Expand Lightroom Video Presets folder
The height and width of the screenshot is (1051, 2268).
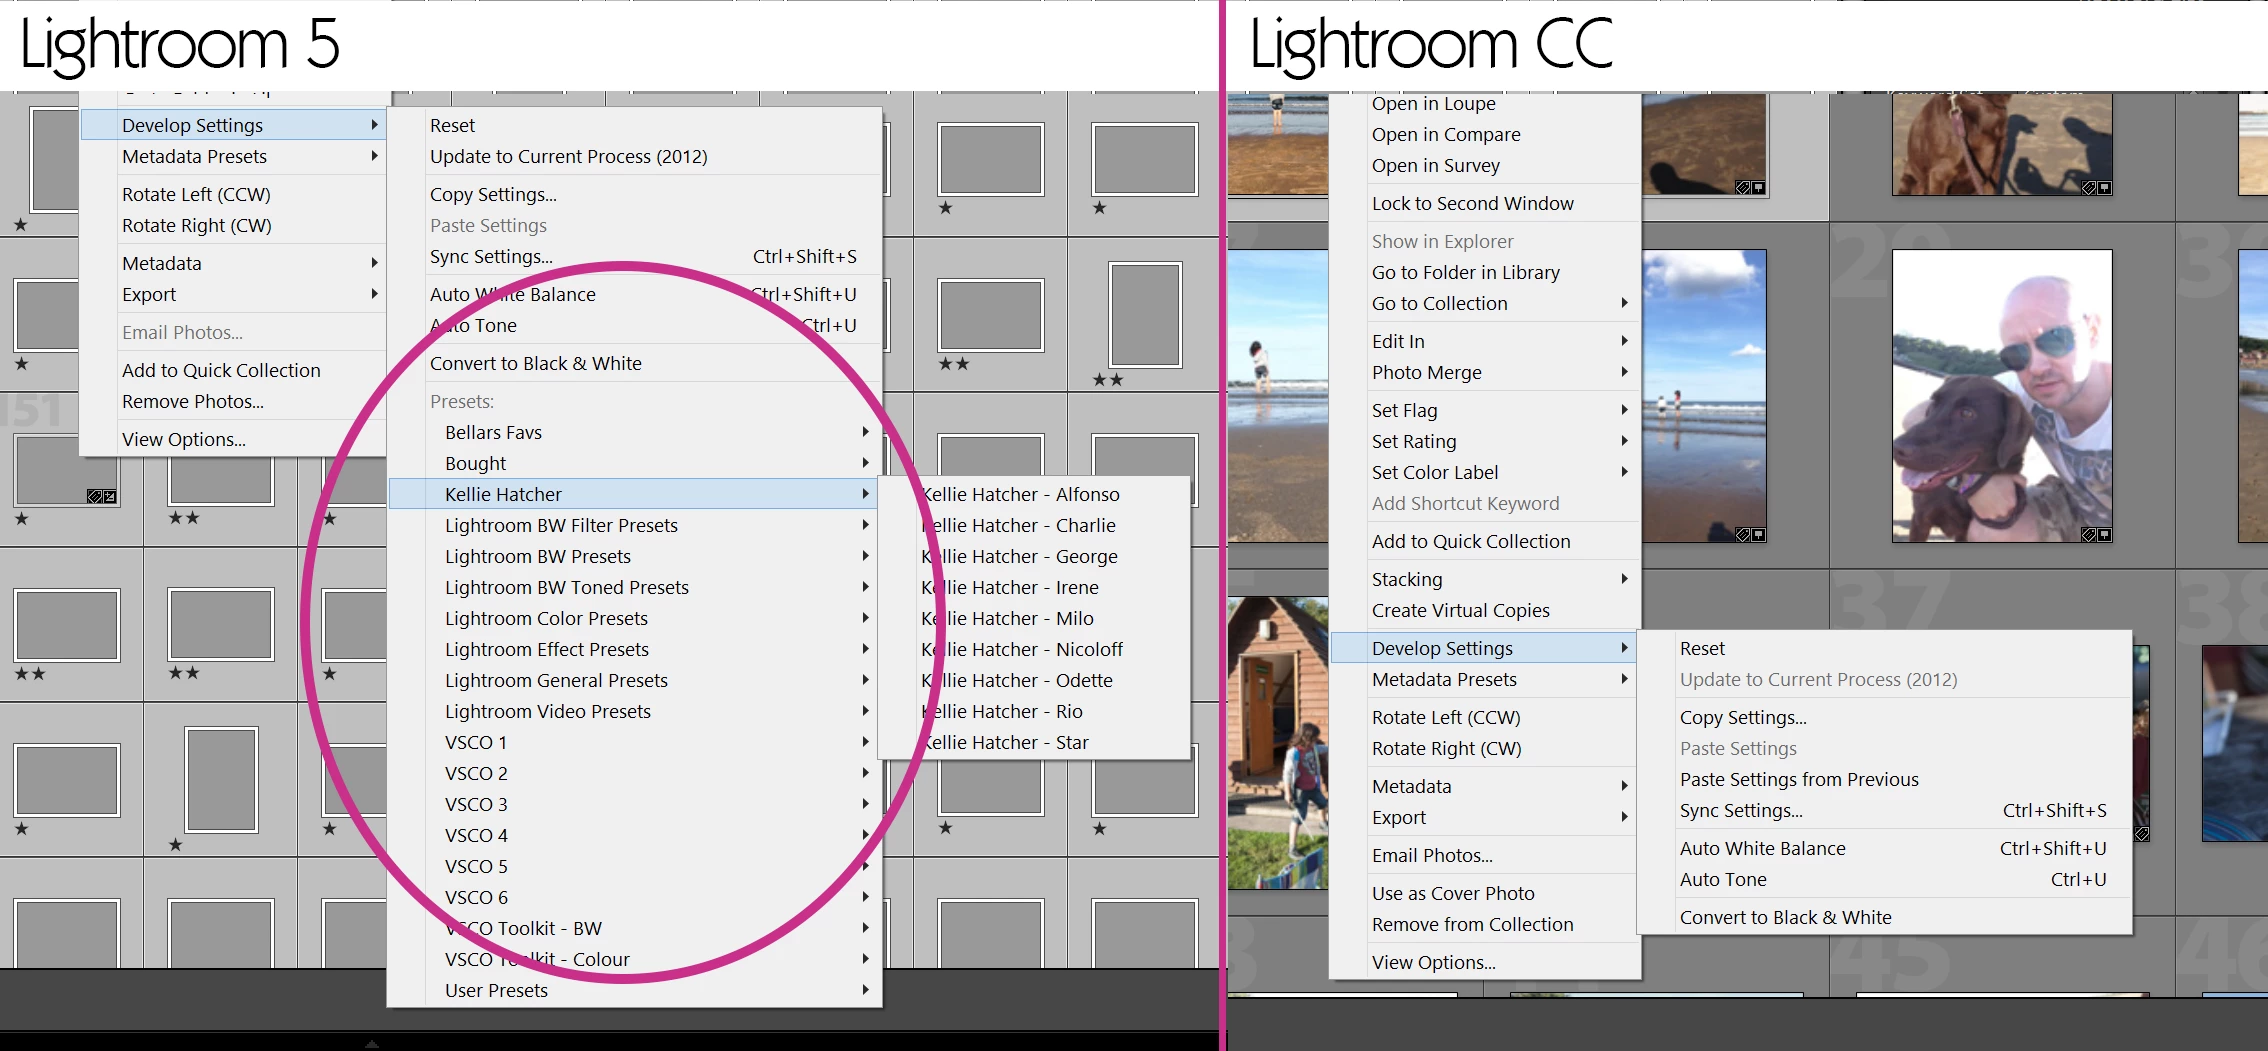(635, 711)
